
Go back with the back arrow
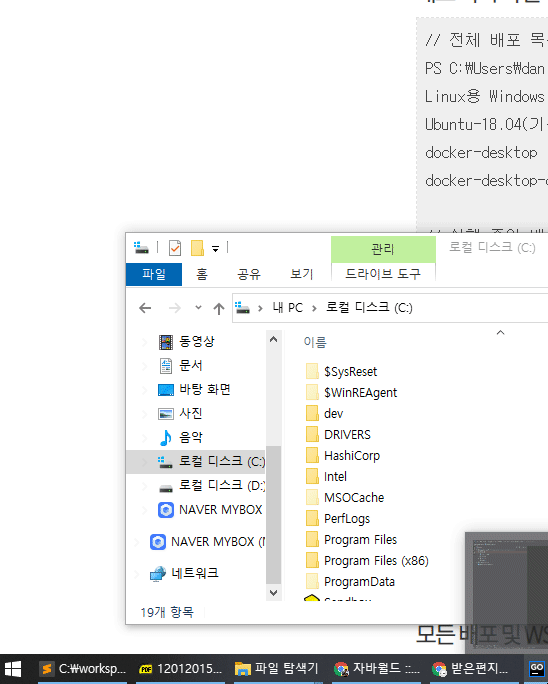145,308
